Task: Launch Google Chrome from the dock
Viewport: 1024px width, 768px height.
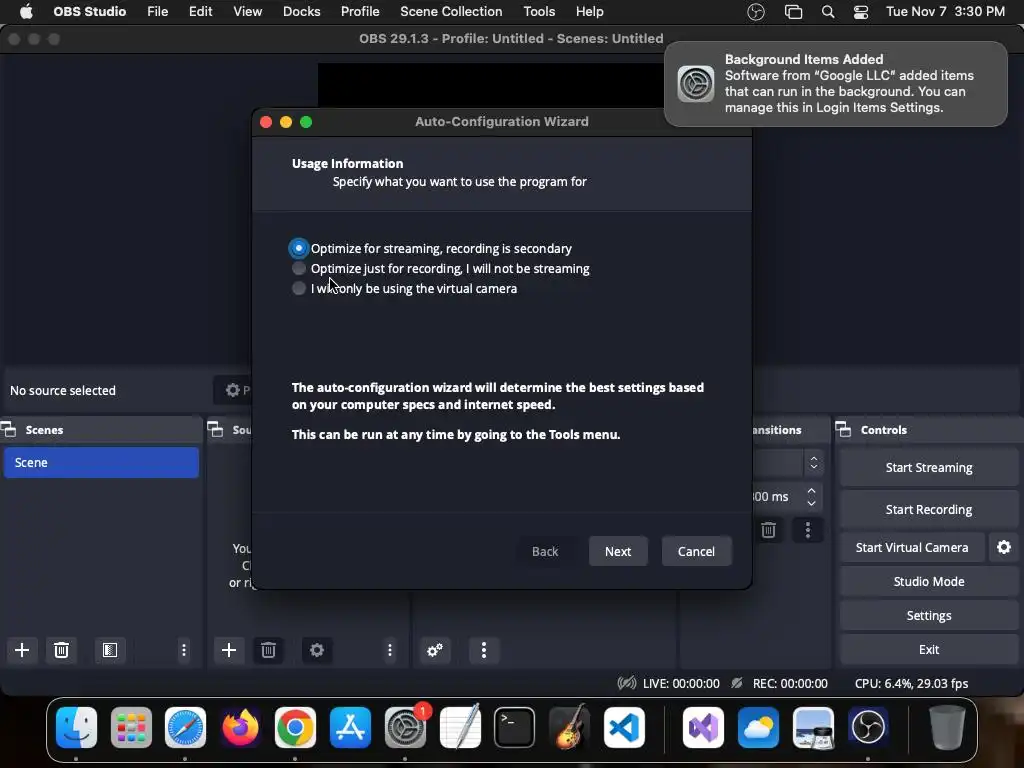Action: pyautogui.click(x=295, y=727)
